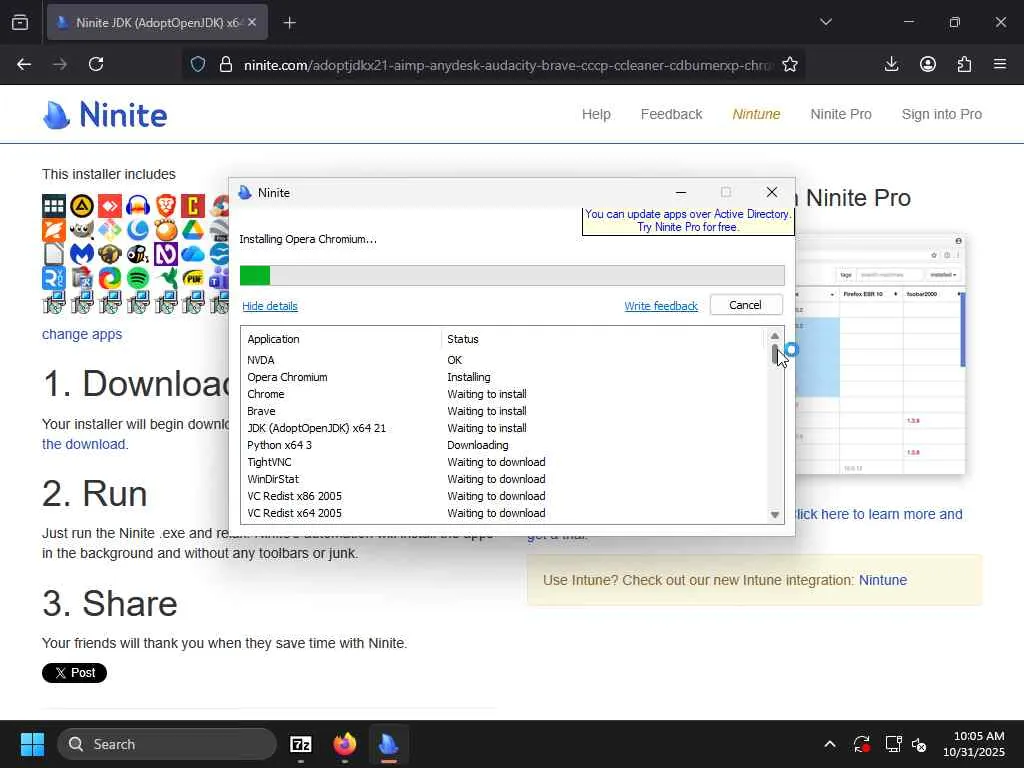The width and height of the screenshot is (1024, 768).
Task: Switch to the Ninite JDK browser tab
Action: coord(157,22)
